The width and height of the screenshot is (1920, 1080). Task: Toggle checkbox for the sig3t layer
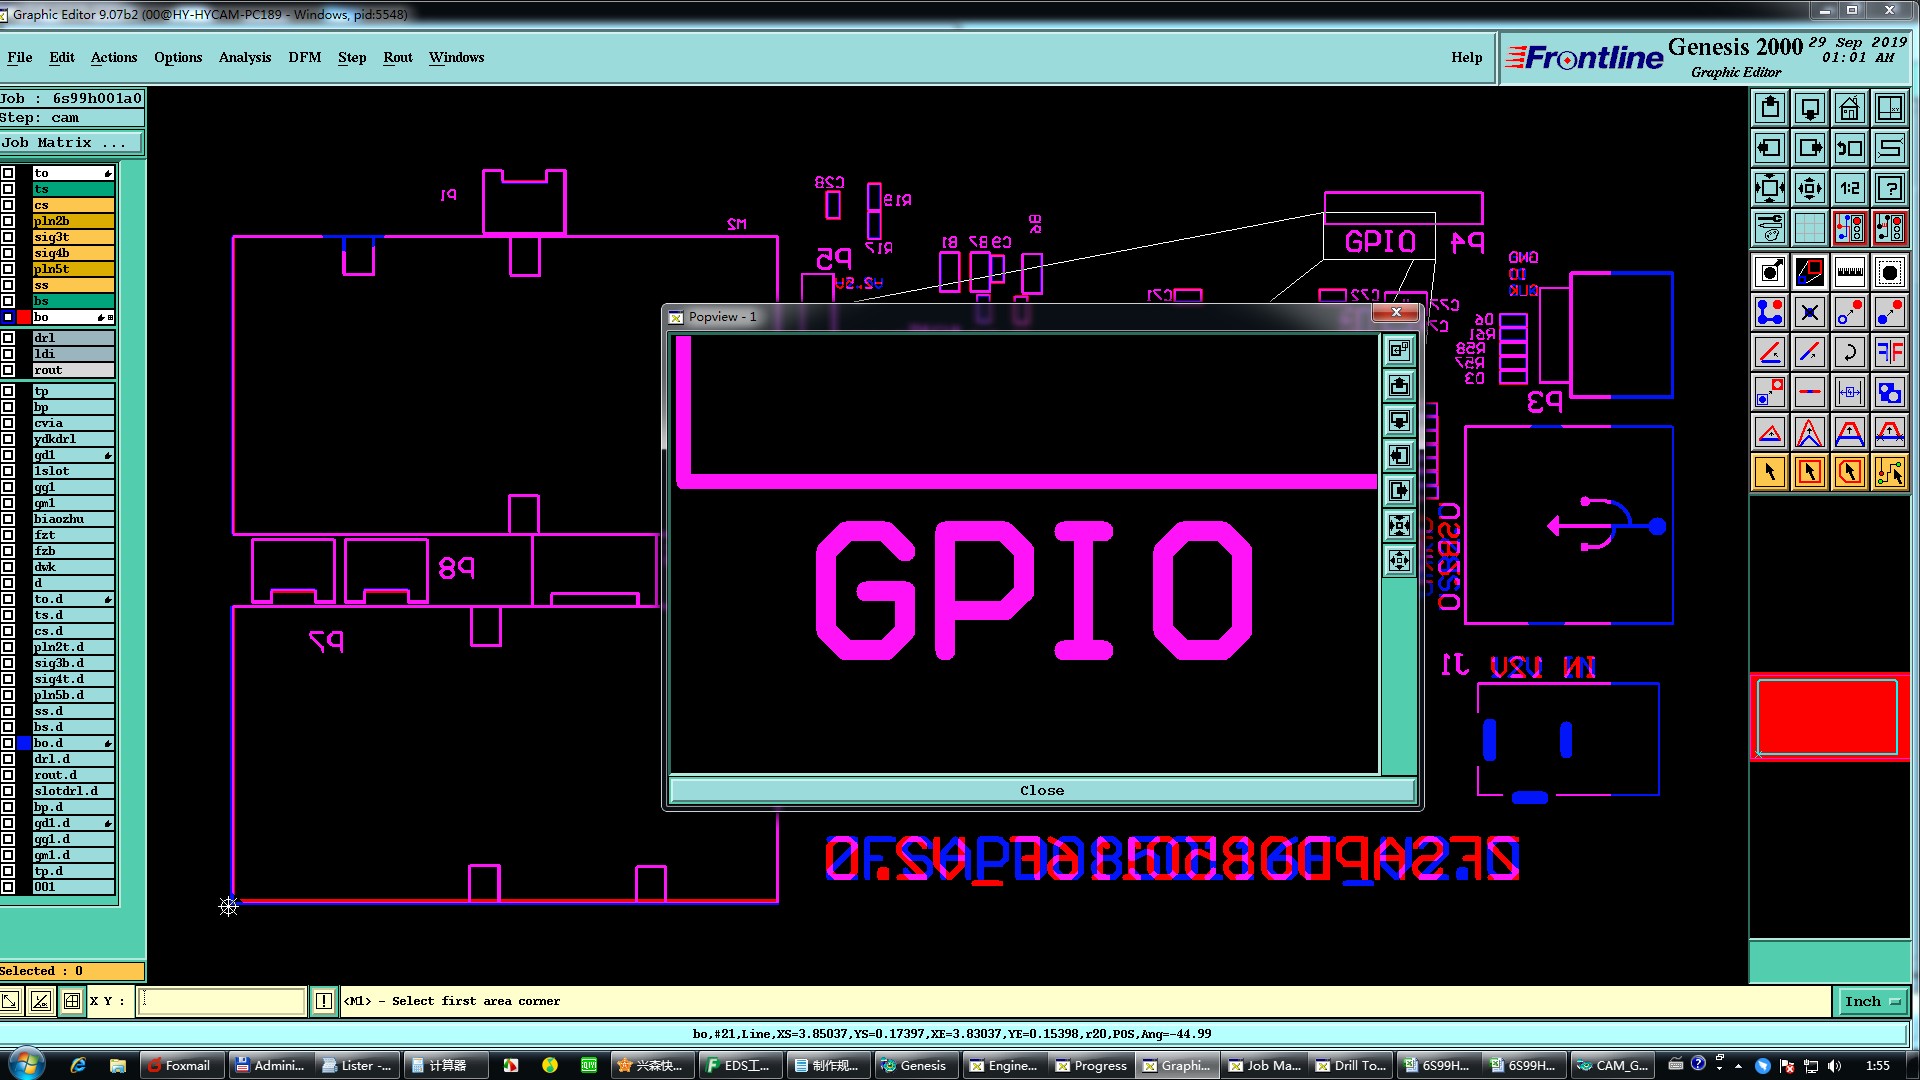(x=8, y=237)
